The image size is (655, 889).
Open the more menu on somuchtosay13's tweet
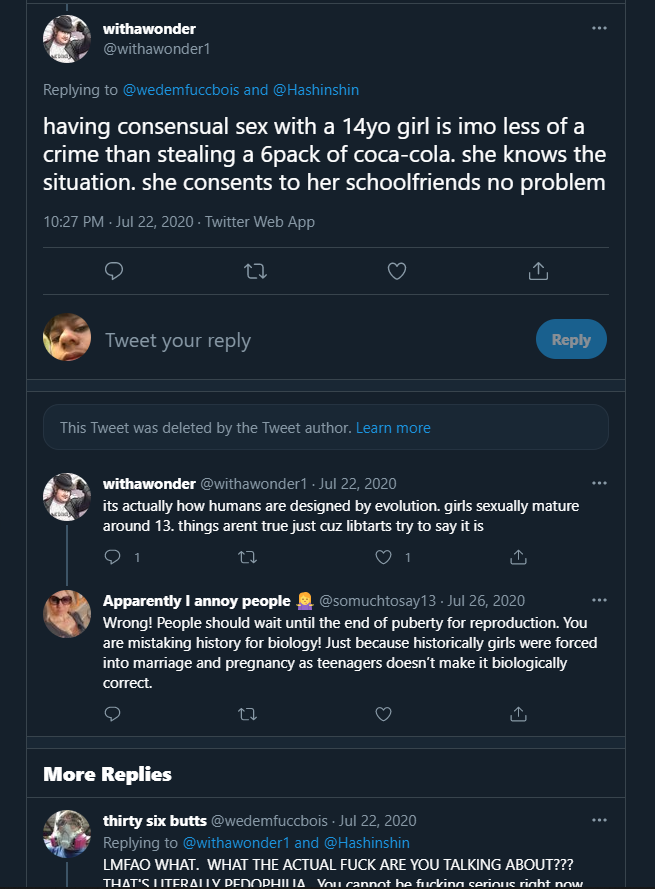pos(599,600)
